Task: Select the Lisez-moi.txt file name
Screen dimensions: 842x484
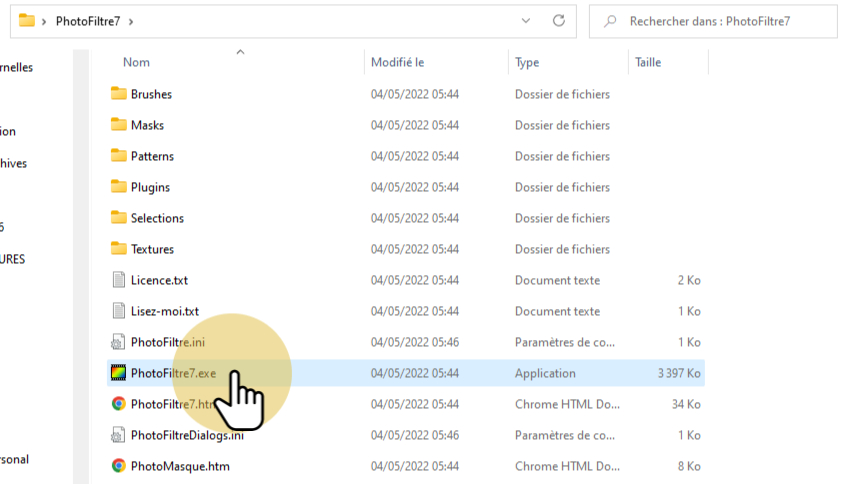Action: 165,312
